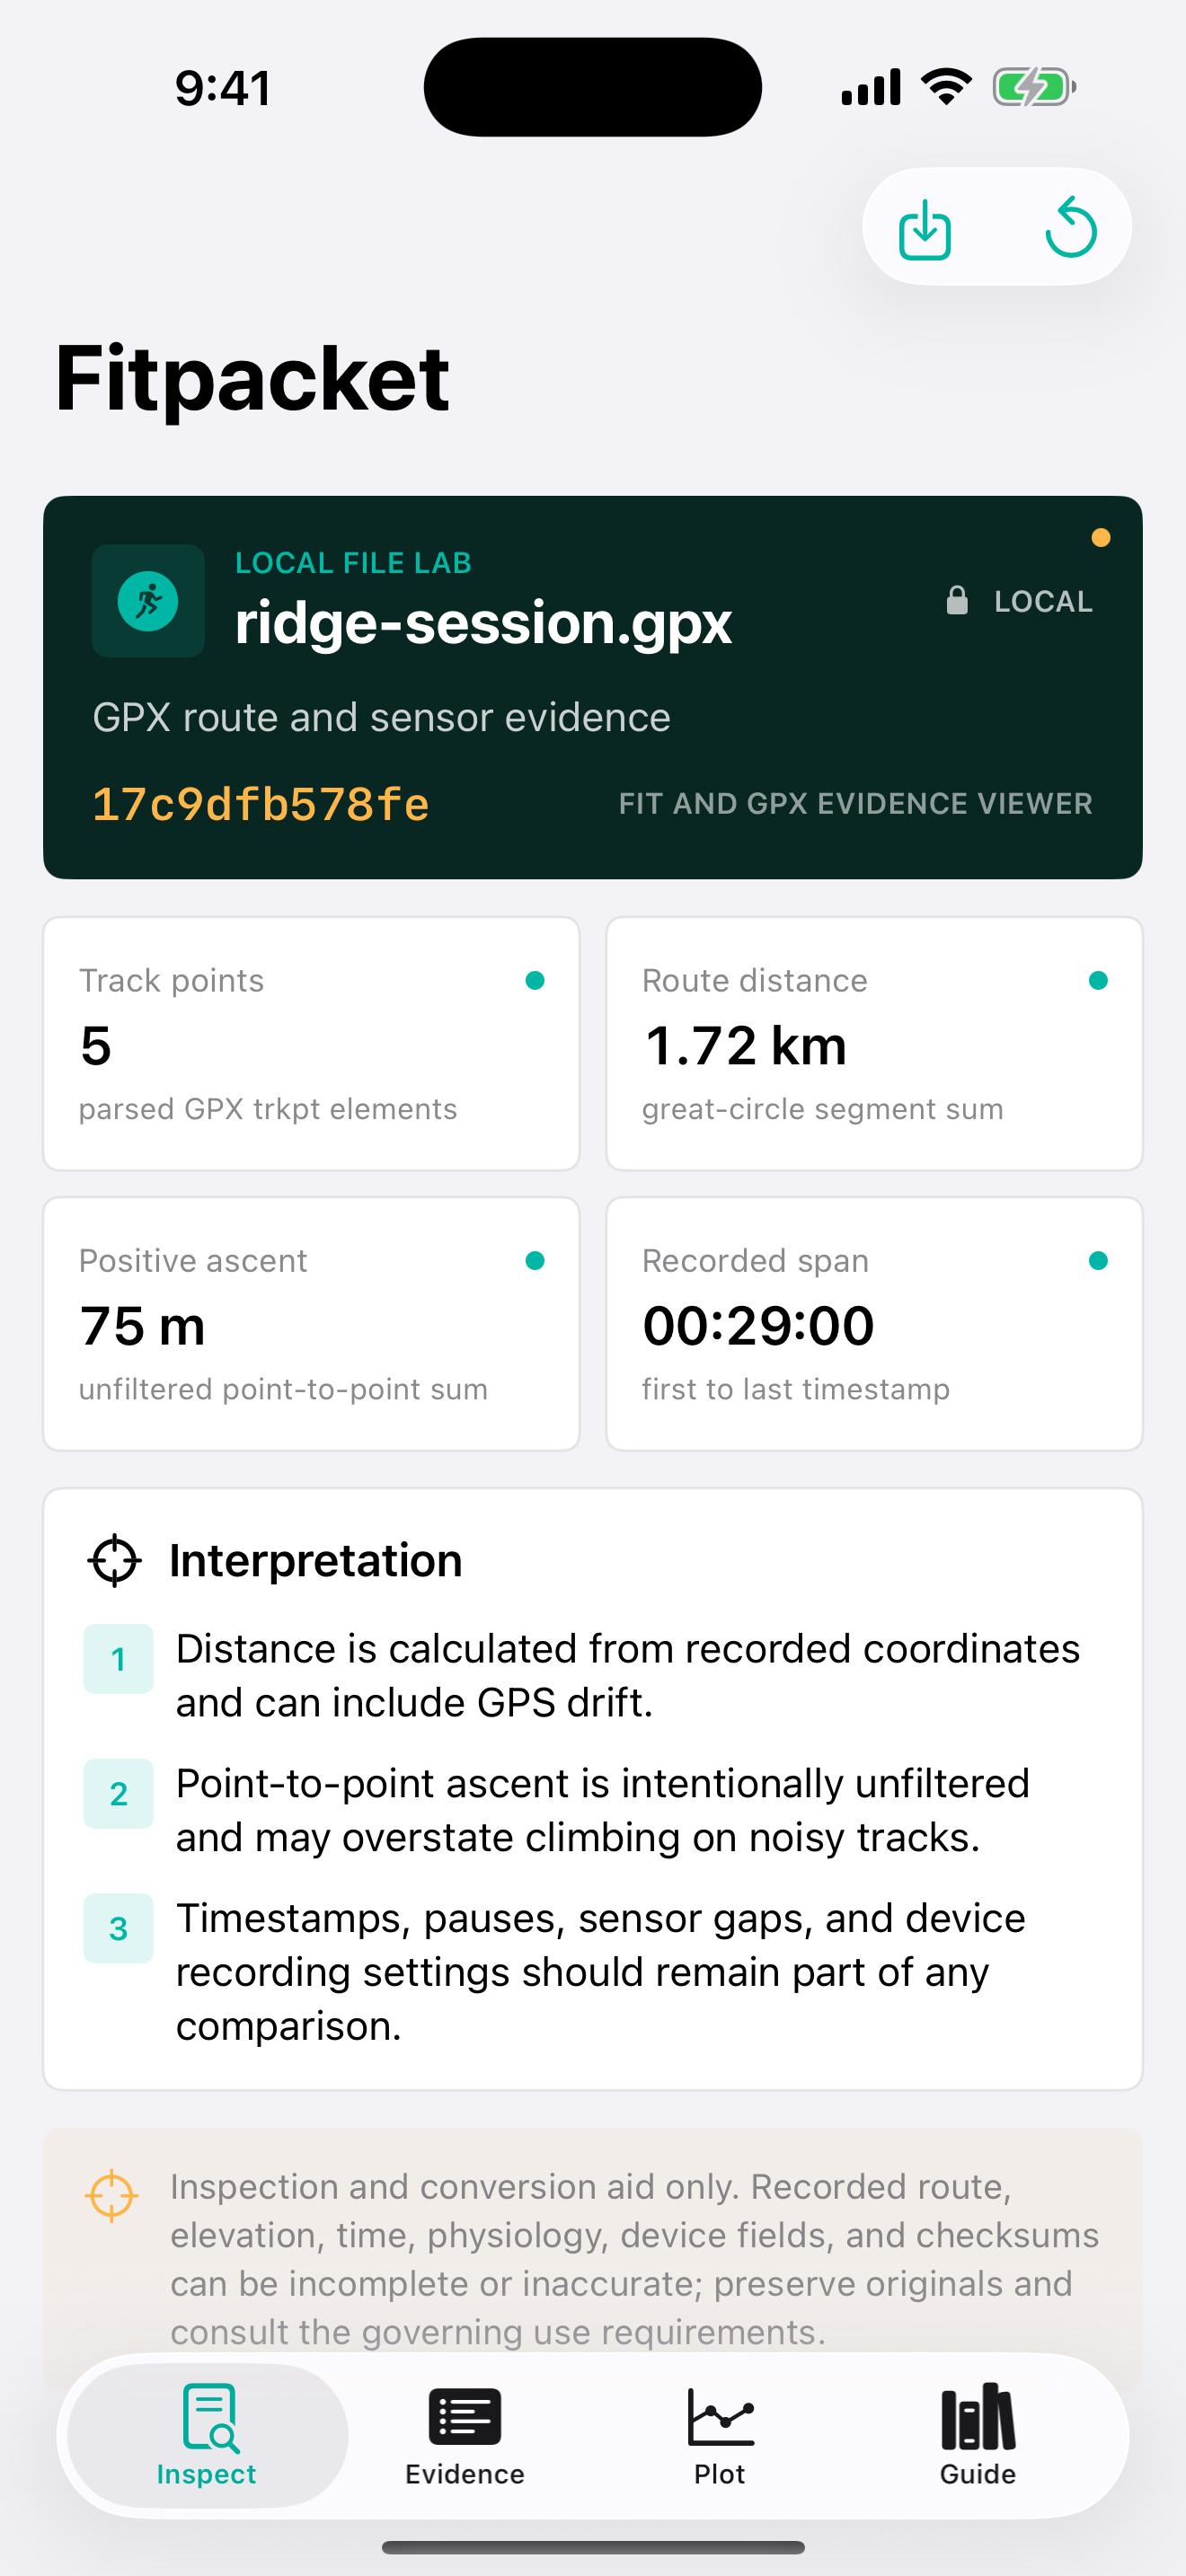Viewport: 1186px width, 2576px height.
Task: Open the Plot tab
Action: 720,2436
